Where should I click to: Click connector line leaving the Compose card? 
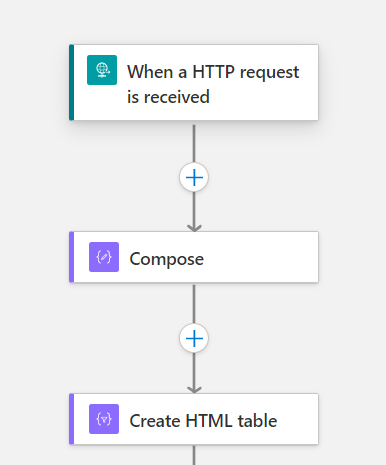[194, 304]
